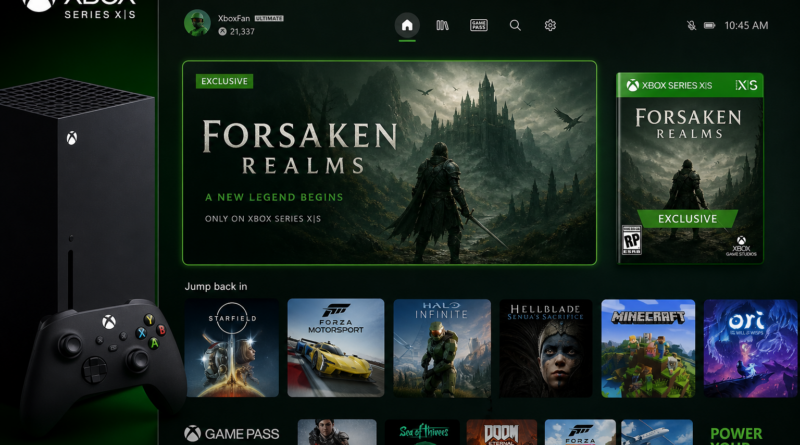The height and width of the screenshot is (445, 800).
Task: Open the Forsaken Realms hero banner
Action: click(x=389, y=163)
